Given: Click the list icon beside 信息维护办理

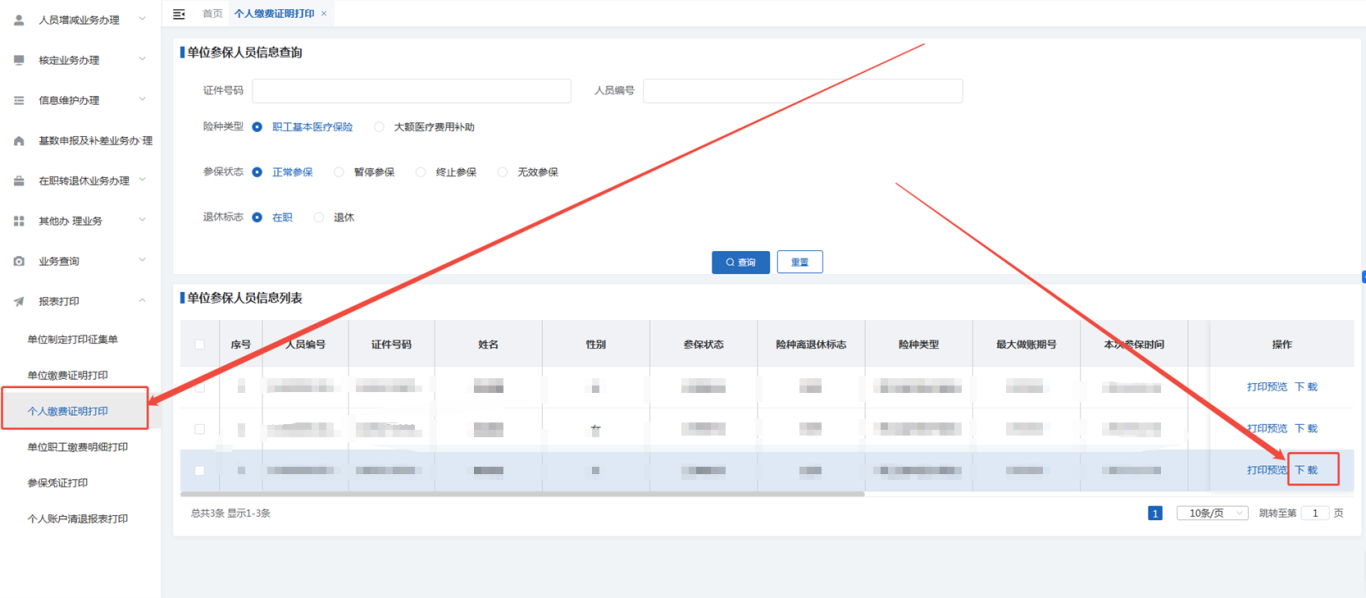Looking at the screenshot, I should (19, 101).
